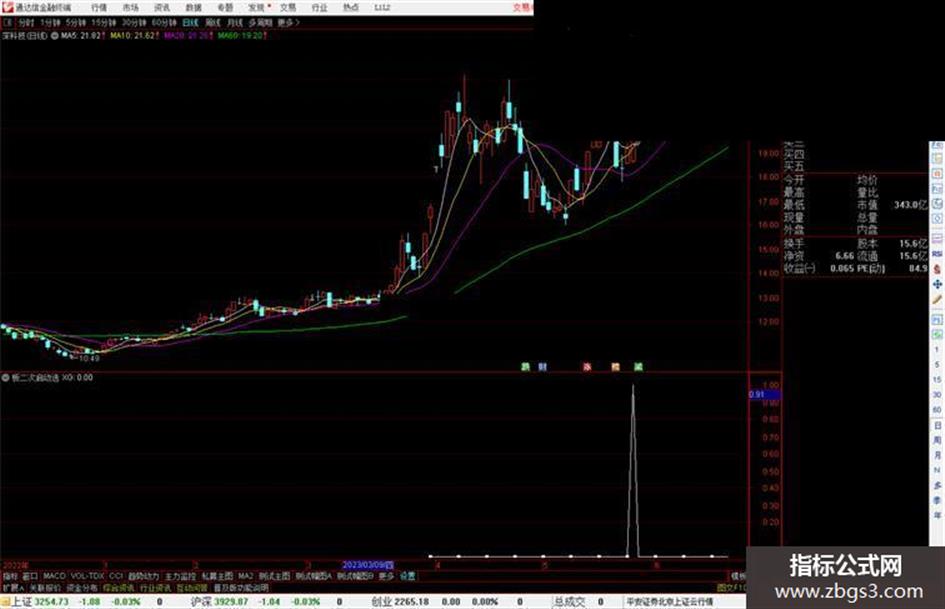Open the 资讯 menu
The image size is (945, 609).
click(162, 8)
